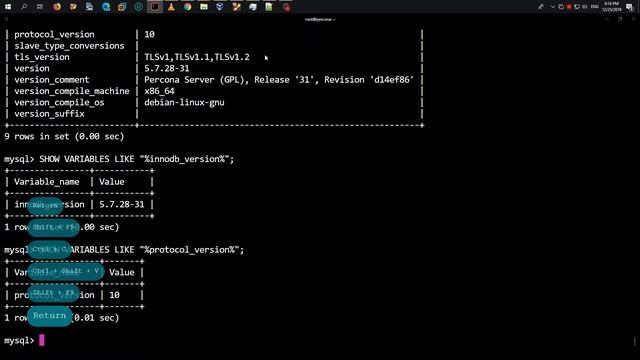Screen dimensions: 640x360
Task: Open the VirtualBox cube icon on taskbar
Action: (x=220, y=7)
